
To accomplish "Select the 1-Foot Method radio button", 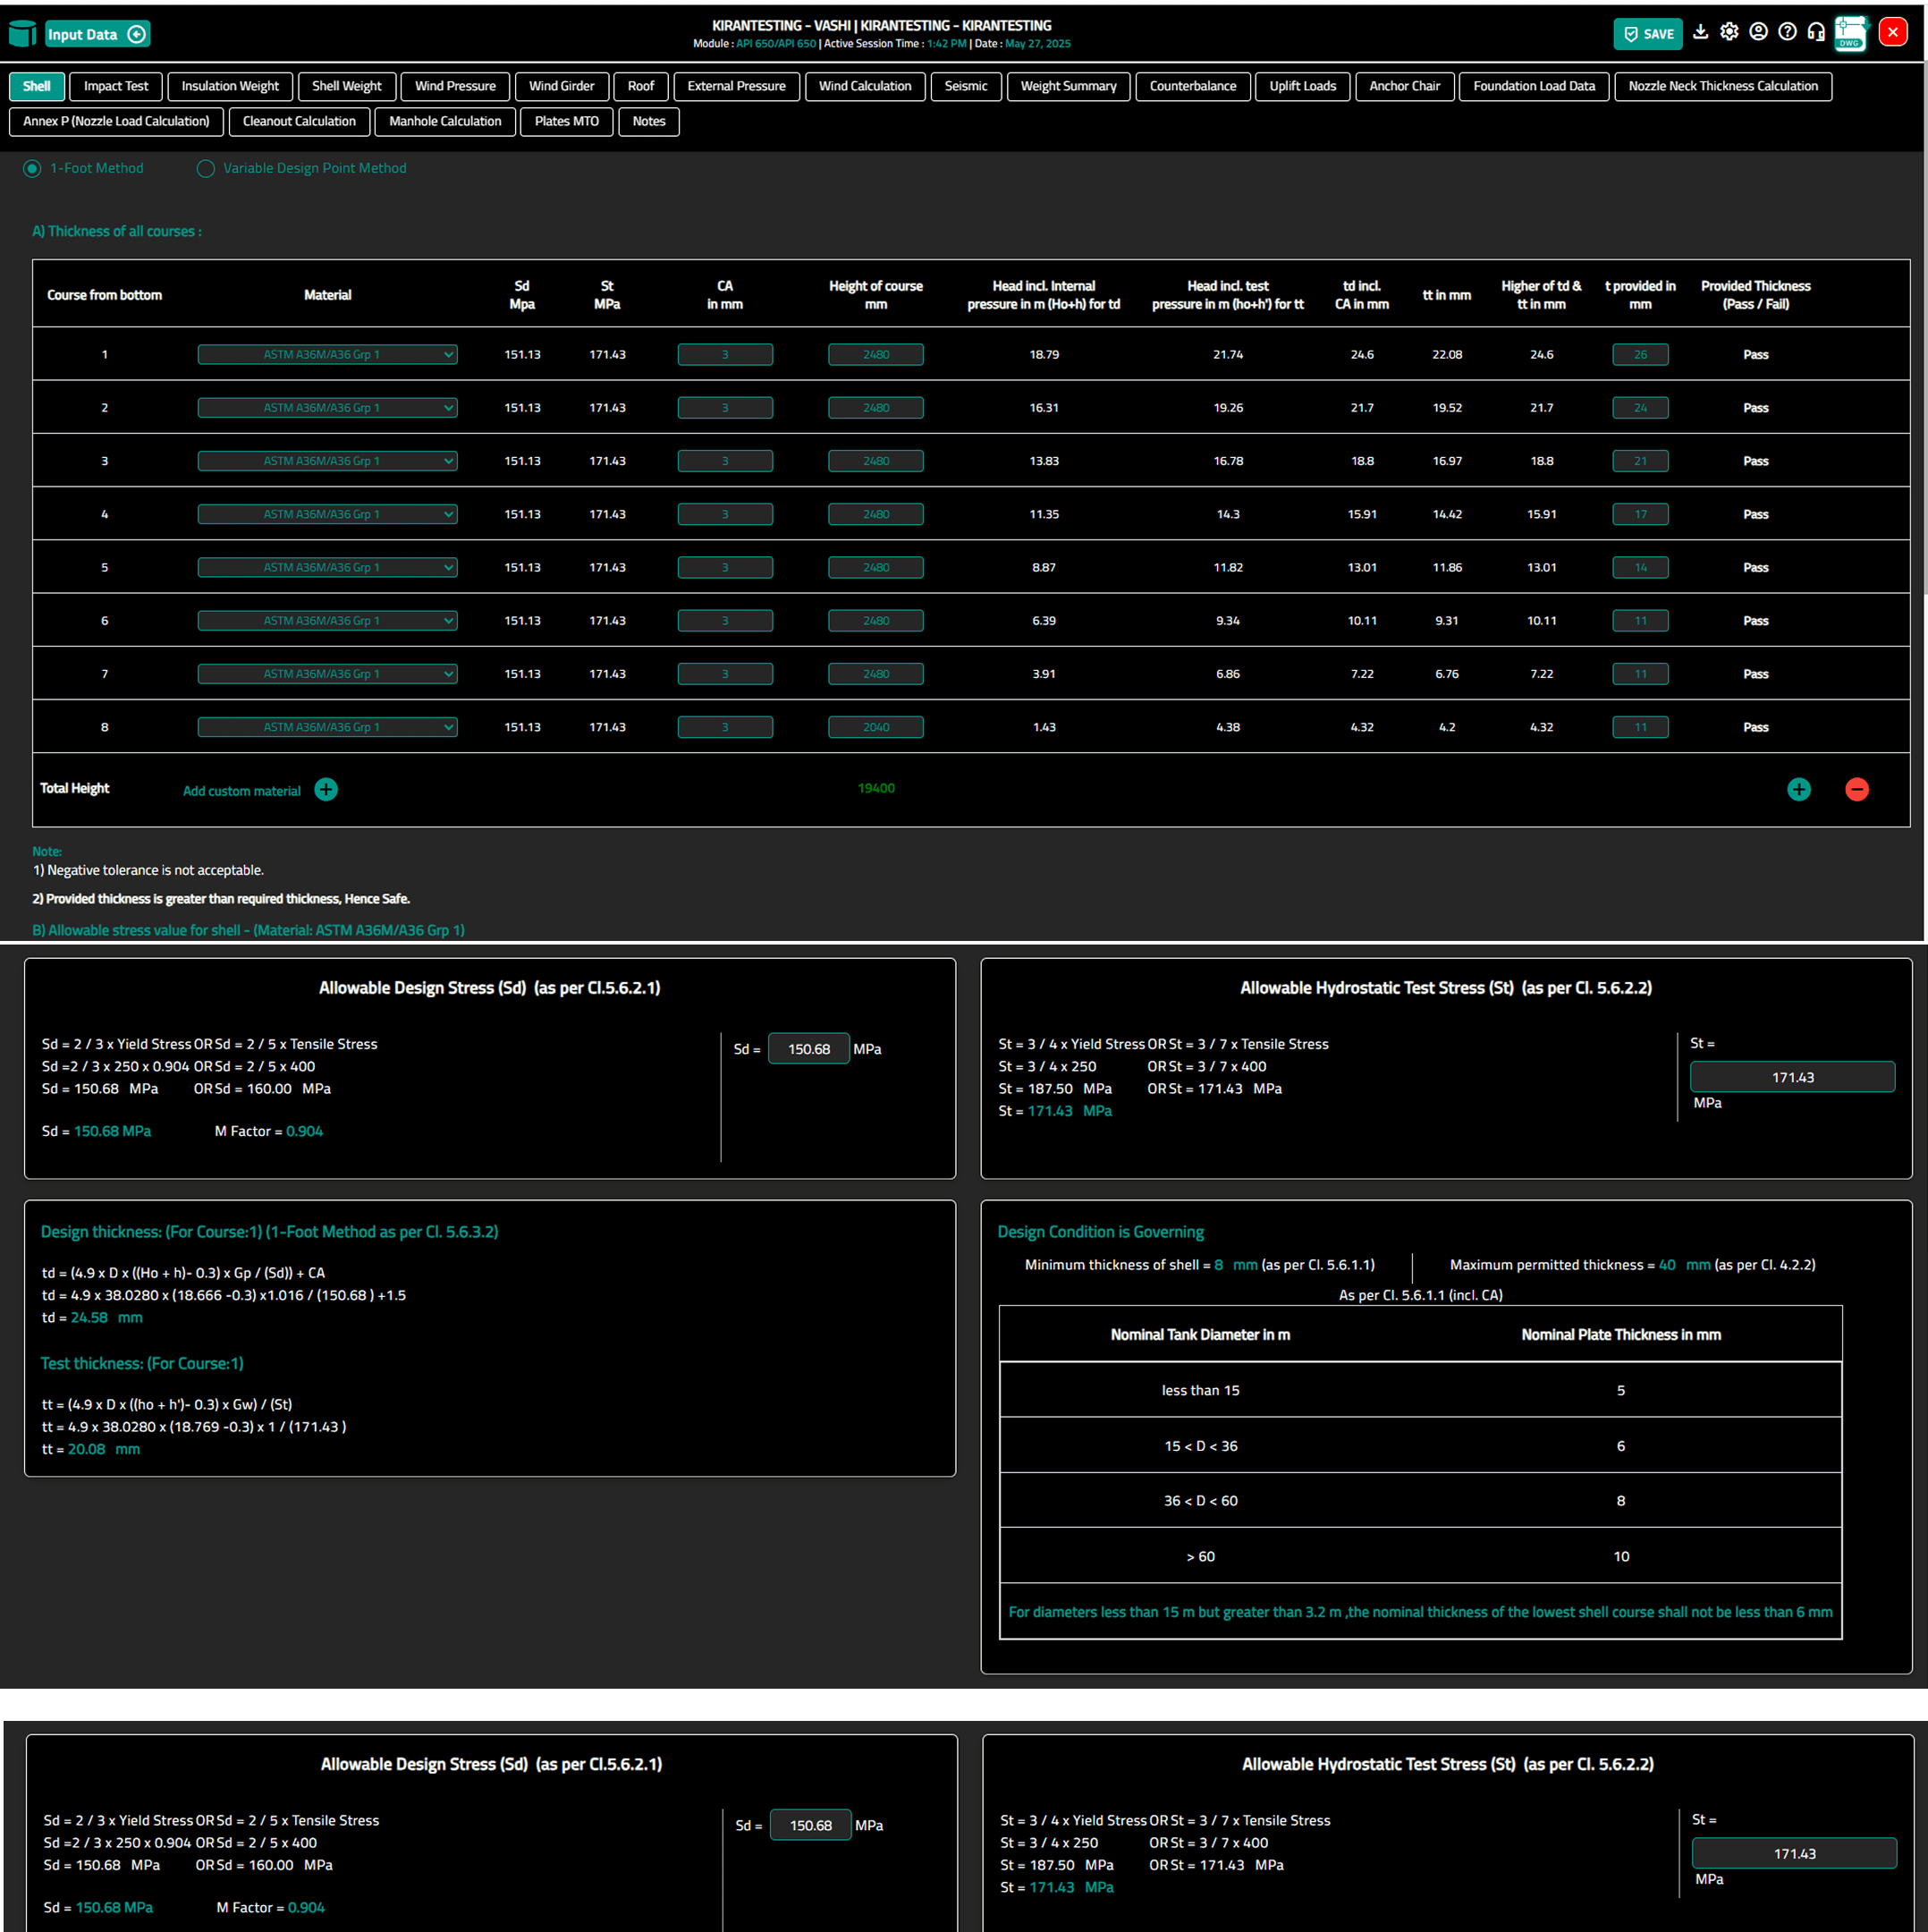I will pos(32,168).
